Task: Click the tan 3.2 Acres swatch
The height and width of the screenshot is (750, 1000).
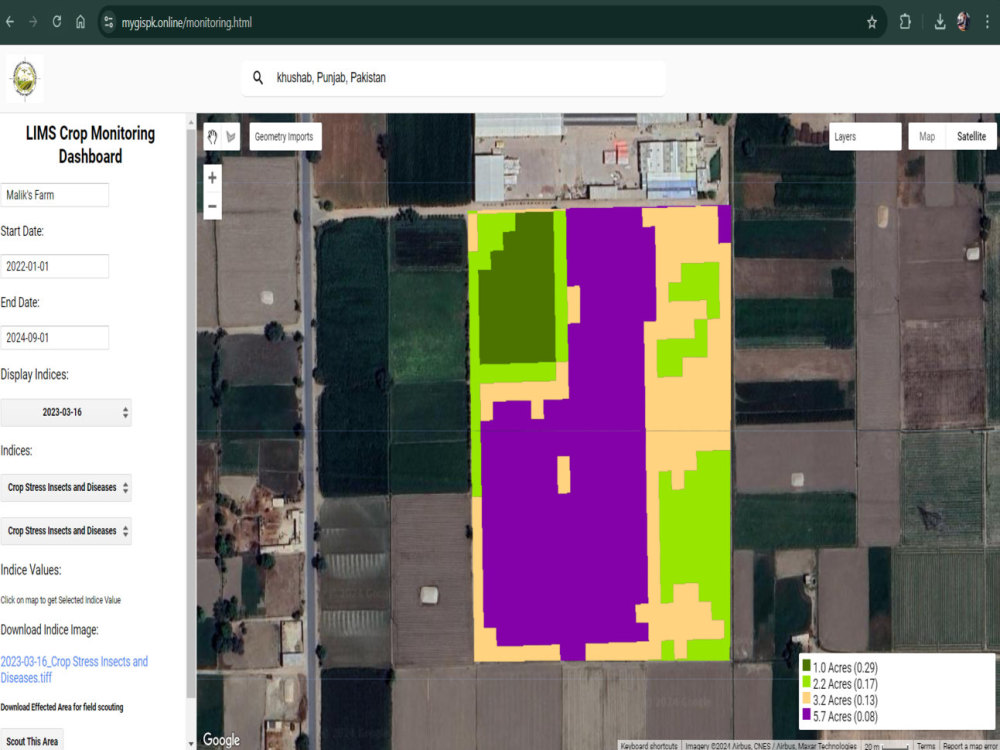Action: [806, 698]
